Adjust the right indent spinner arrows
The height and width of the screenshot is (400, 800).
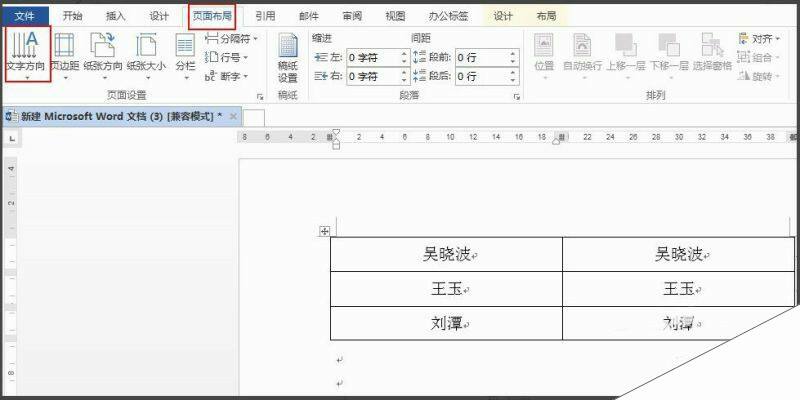(405, 77)
